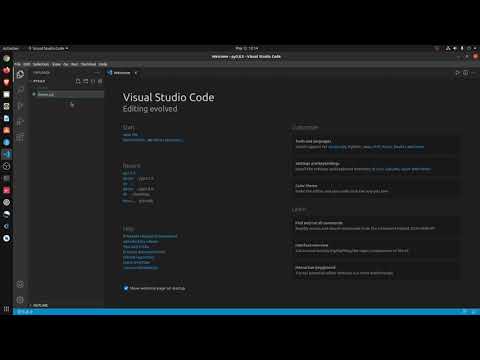480x360 pixels.
Task: Refresh the Explorer file tree
Action: coord(93,81)
